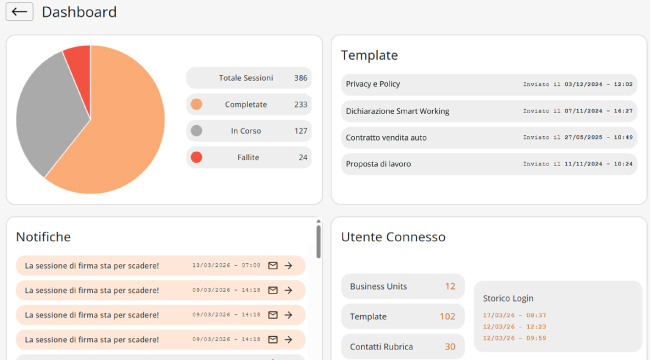Image resolution: width=650 pixels, height=360 pixels.
Task: Click the Notifiche scrollbar thumb
Action: pyautogui.click(x=318, y=242)
